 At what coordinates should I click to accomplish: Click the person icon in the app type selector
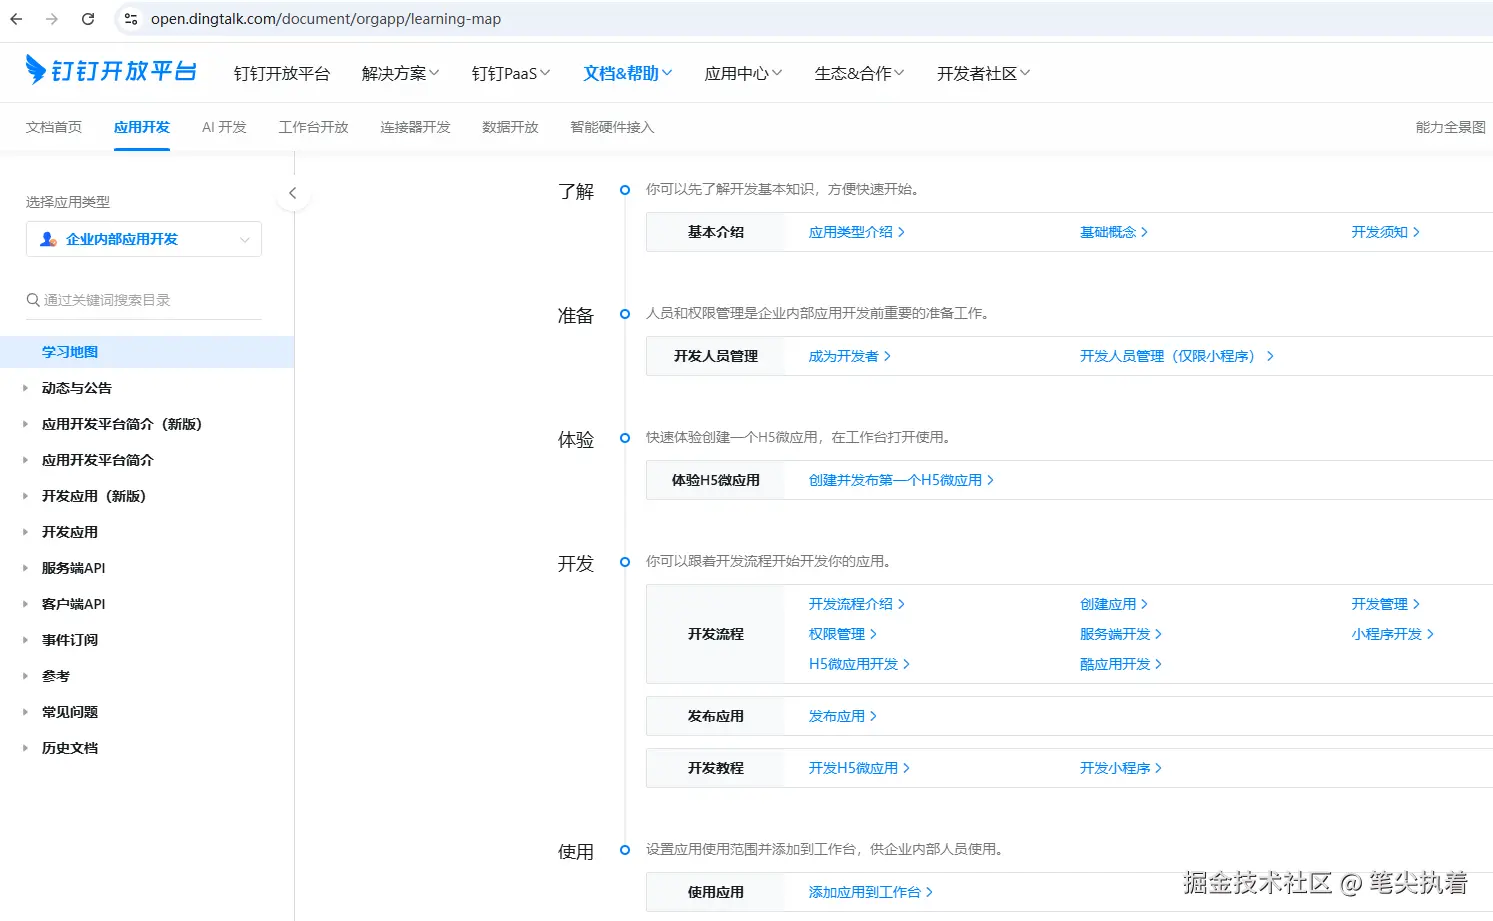[x=47, y=239]
